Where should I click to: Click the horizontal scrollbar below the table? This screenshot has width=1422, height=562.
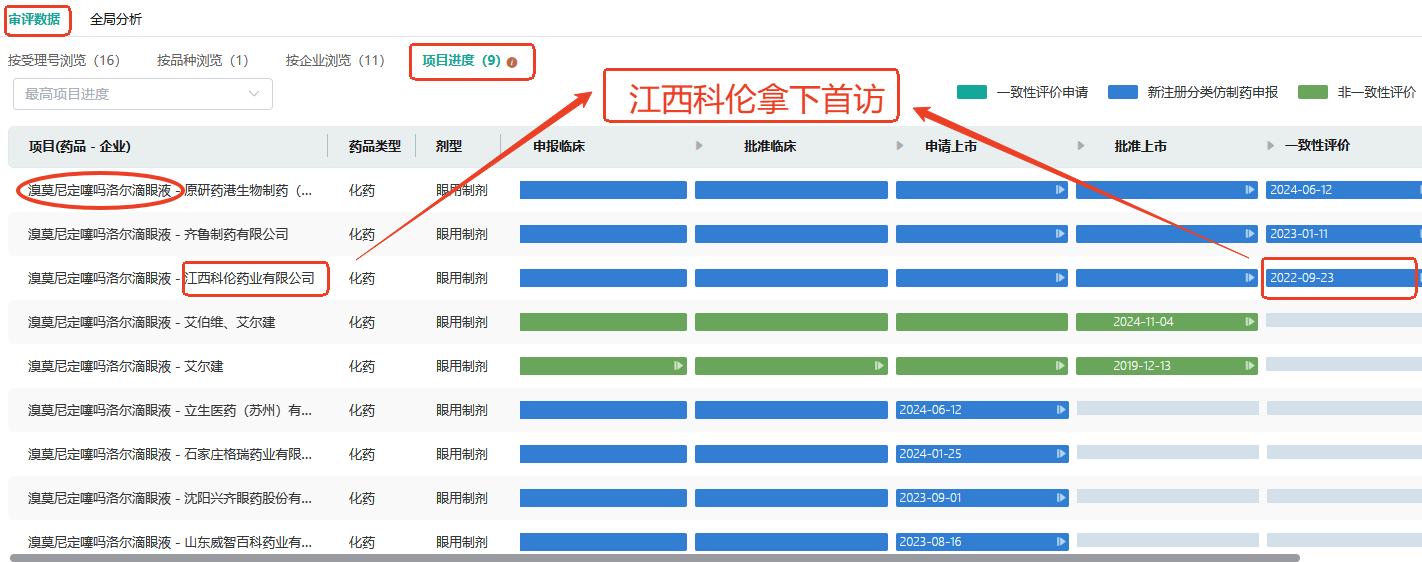point(655,557)
